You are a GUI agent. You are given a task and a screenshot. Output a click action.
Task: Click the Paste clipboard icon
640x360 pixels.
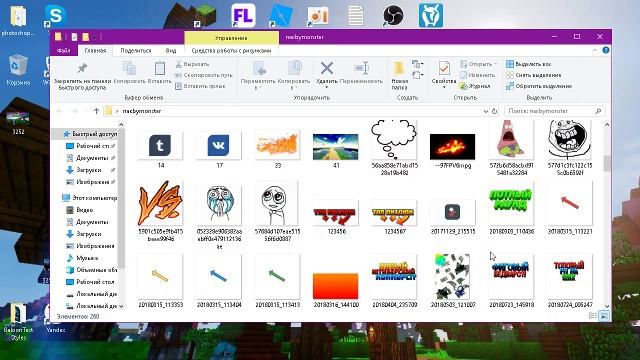point(160,68)
